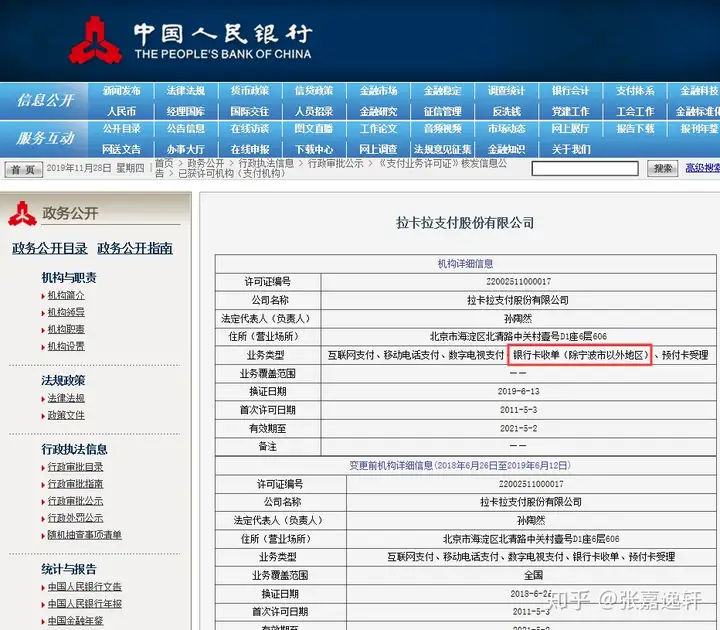Screen dimensions: 720x630
Task: Open the 高级搜索 link
Action: [703, 168]
